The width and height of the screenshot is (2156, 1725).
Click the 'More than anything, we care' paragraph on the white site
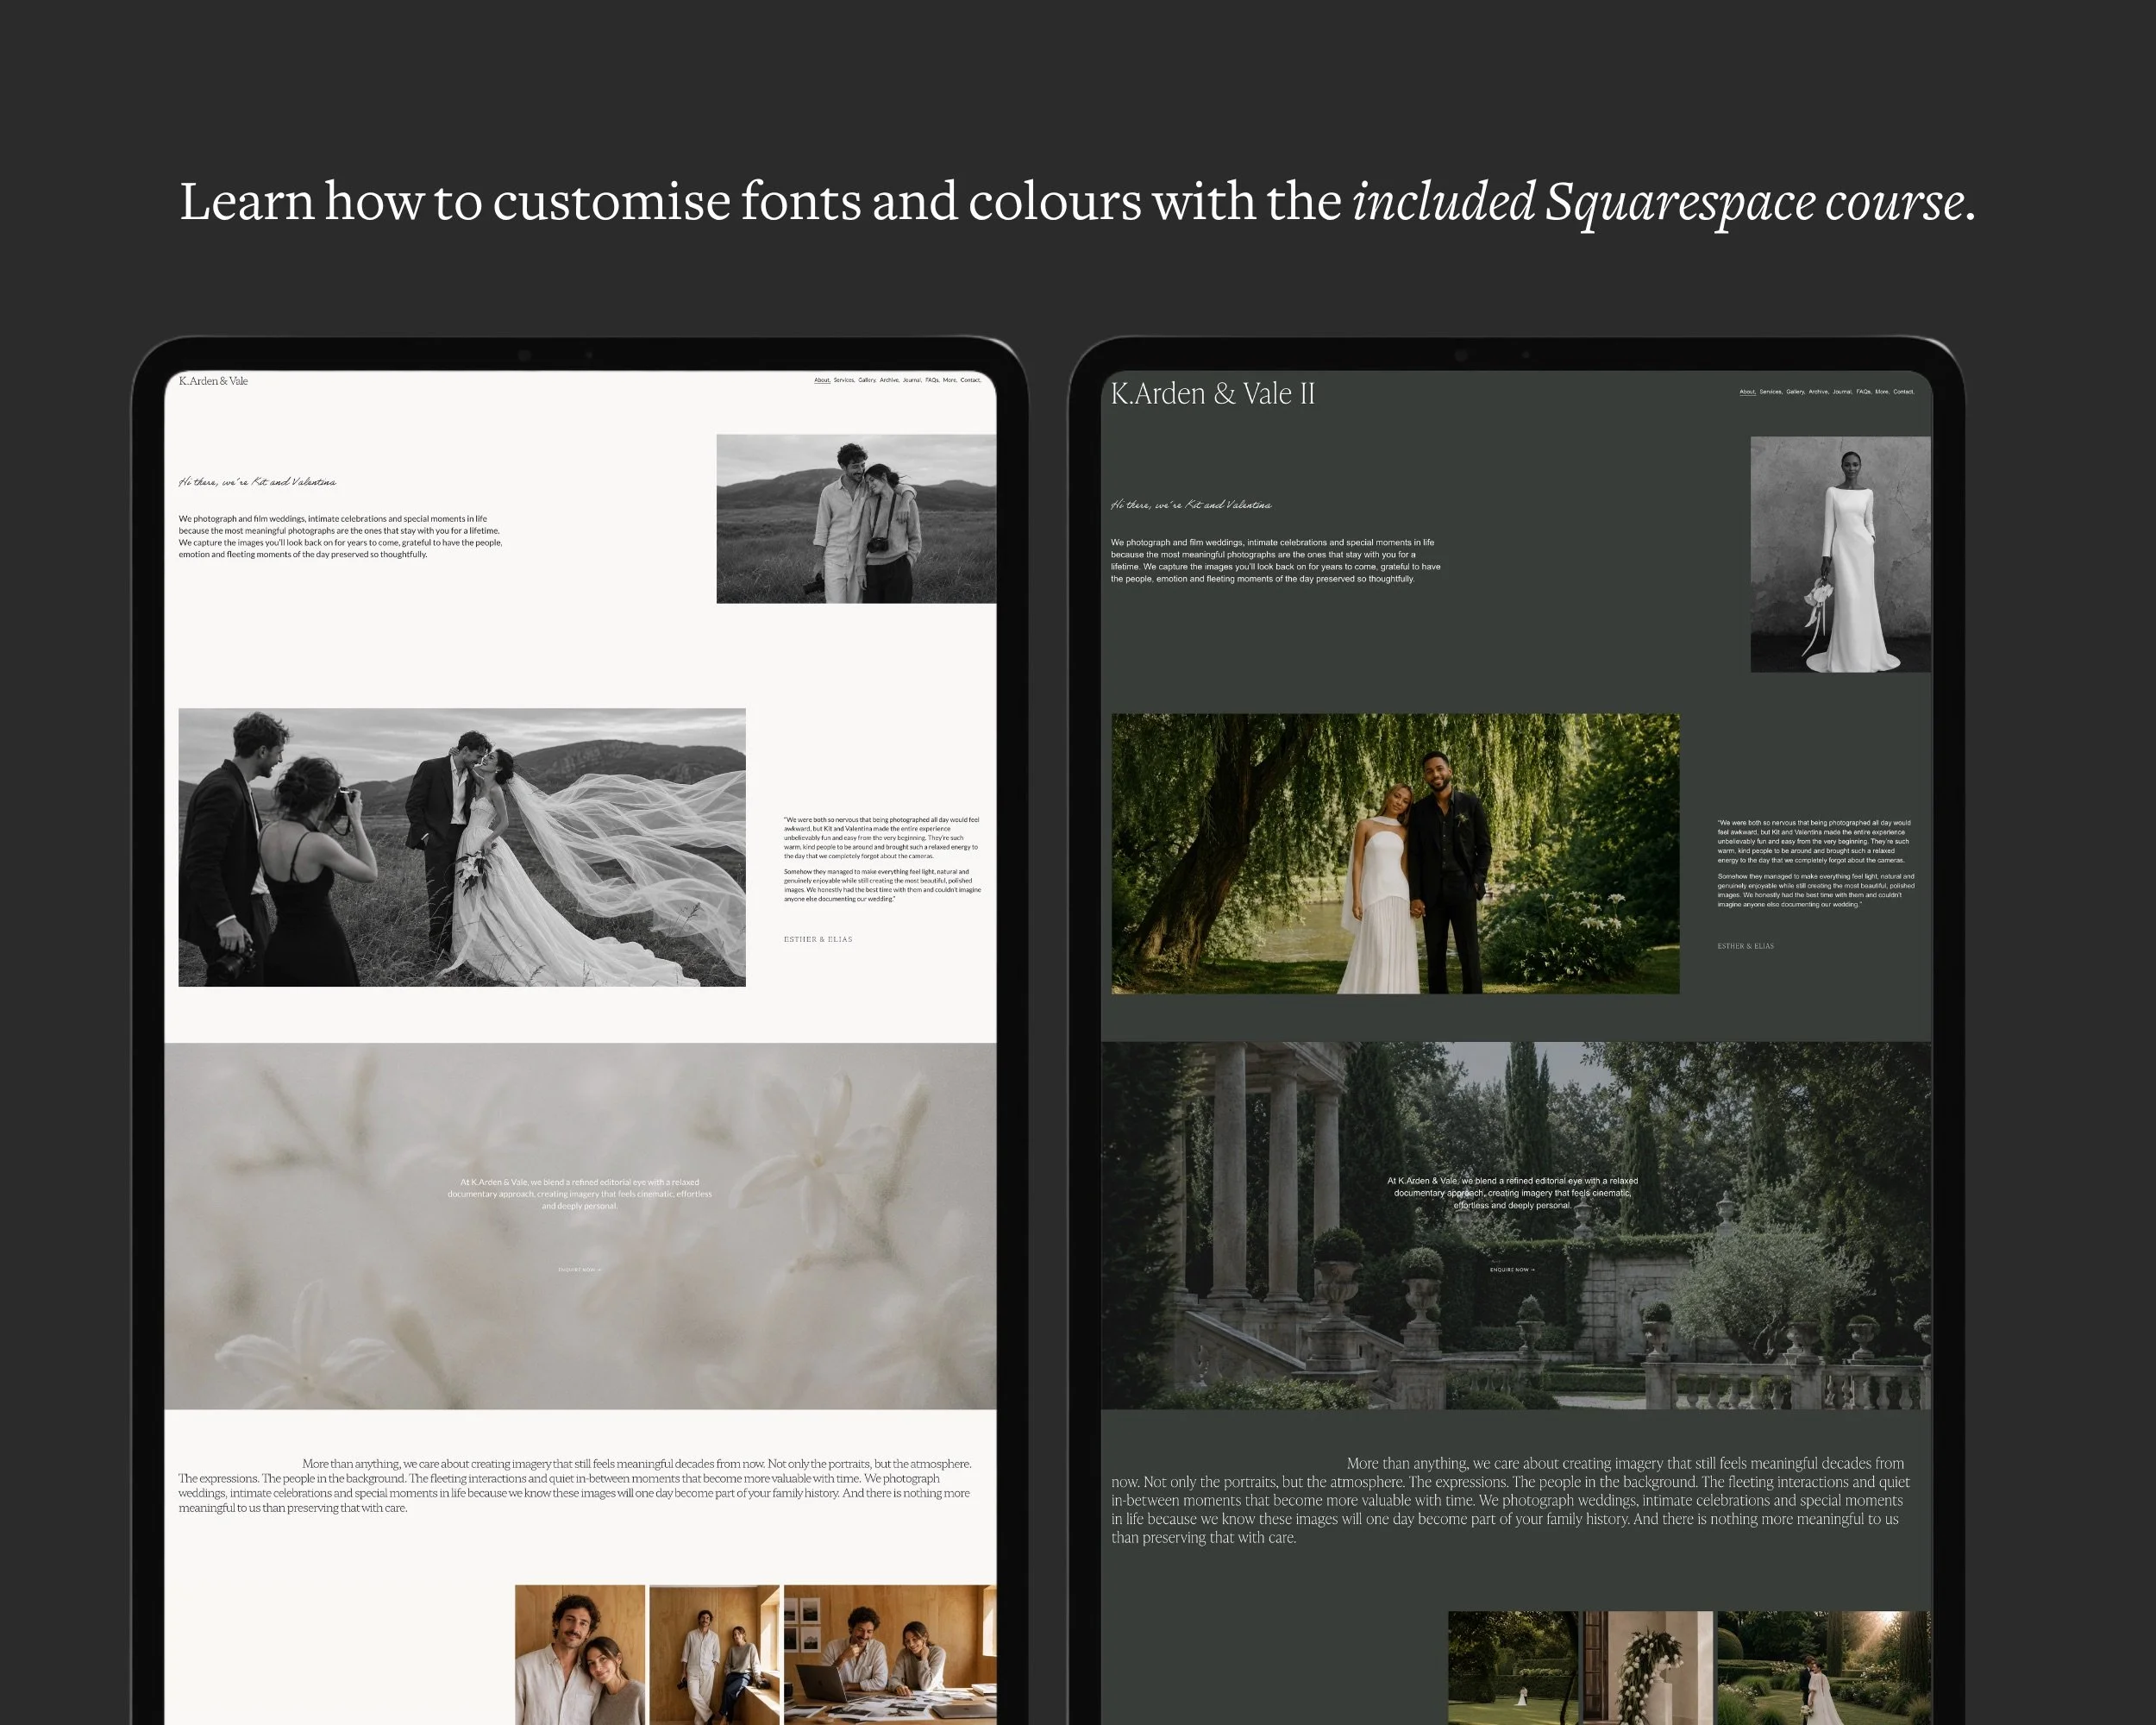575,1485
